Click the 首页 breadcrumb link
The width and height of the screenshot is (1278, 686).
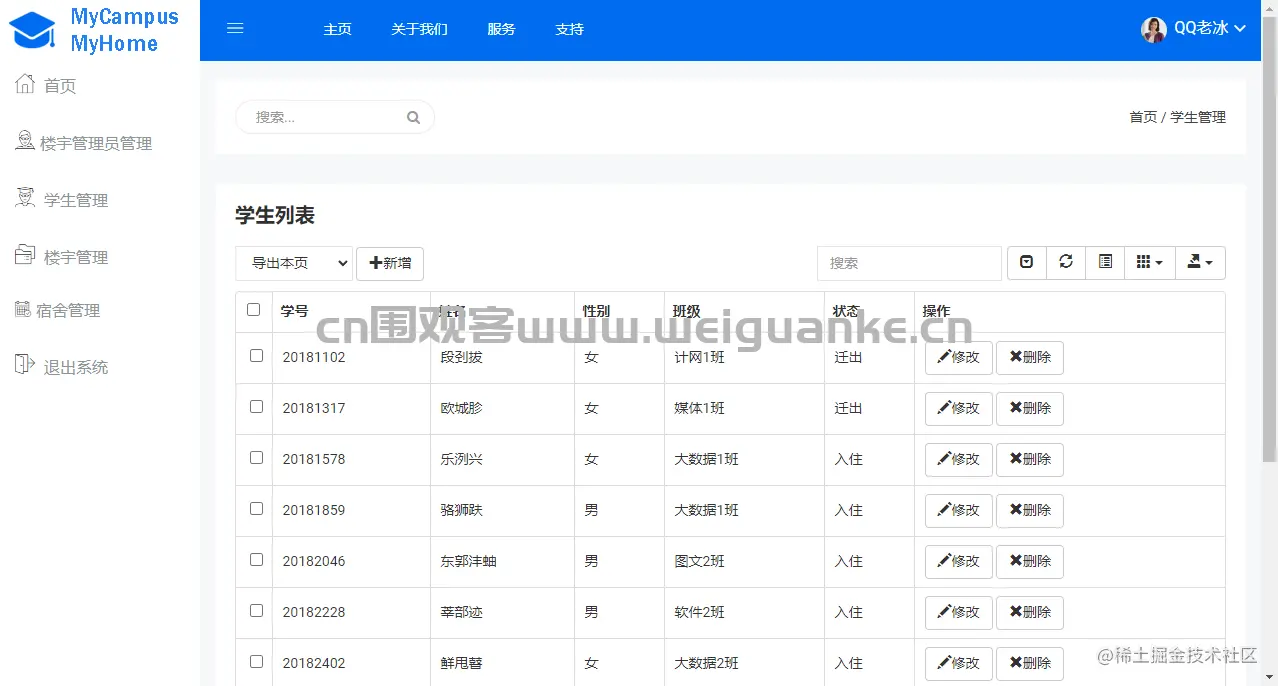[x=1143, y=117]
